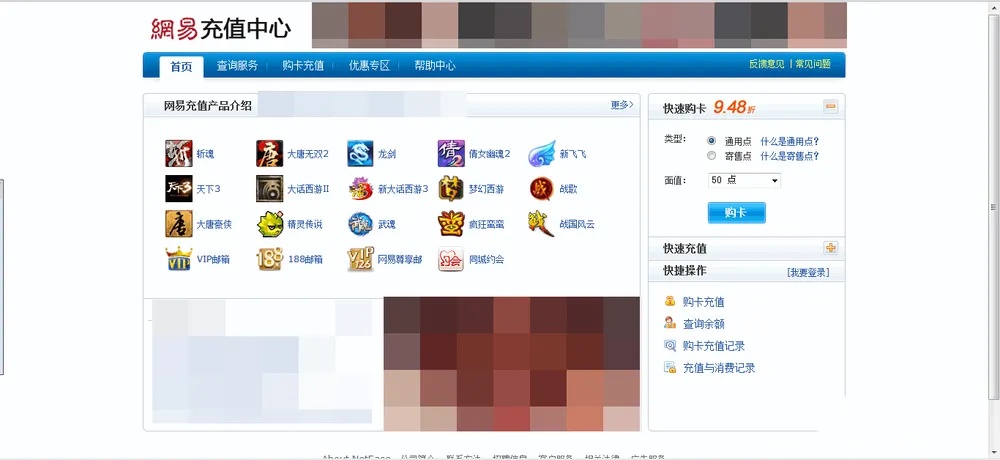Click the lower promotional banner image
1000x460 pixels.
click(x=511, y=364)
